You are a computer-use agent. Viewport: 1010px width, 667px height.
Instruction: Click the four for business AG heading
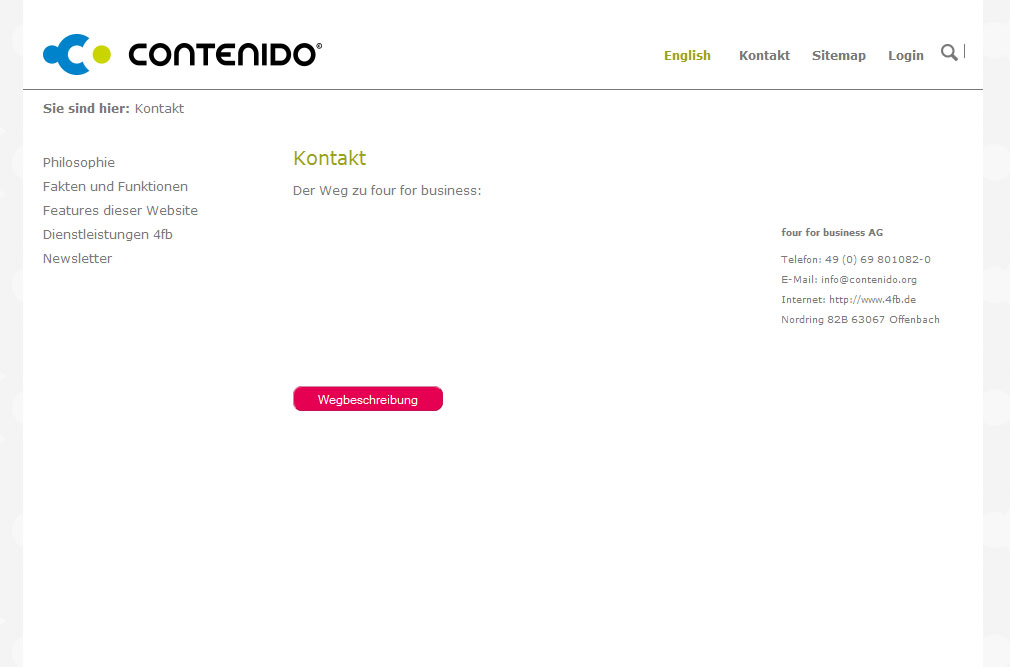[831, 233]
